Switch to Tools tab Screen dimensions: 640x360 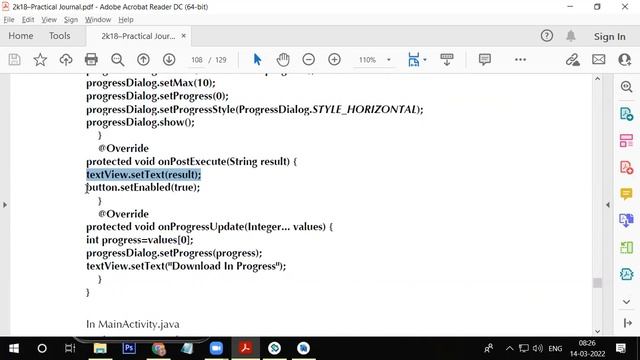tap(60, 36)
